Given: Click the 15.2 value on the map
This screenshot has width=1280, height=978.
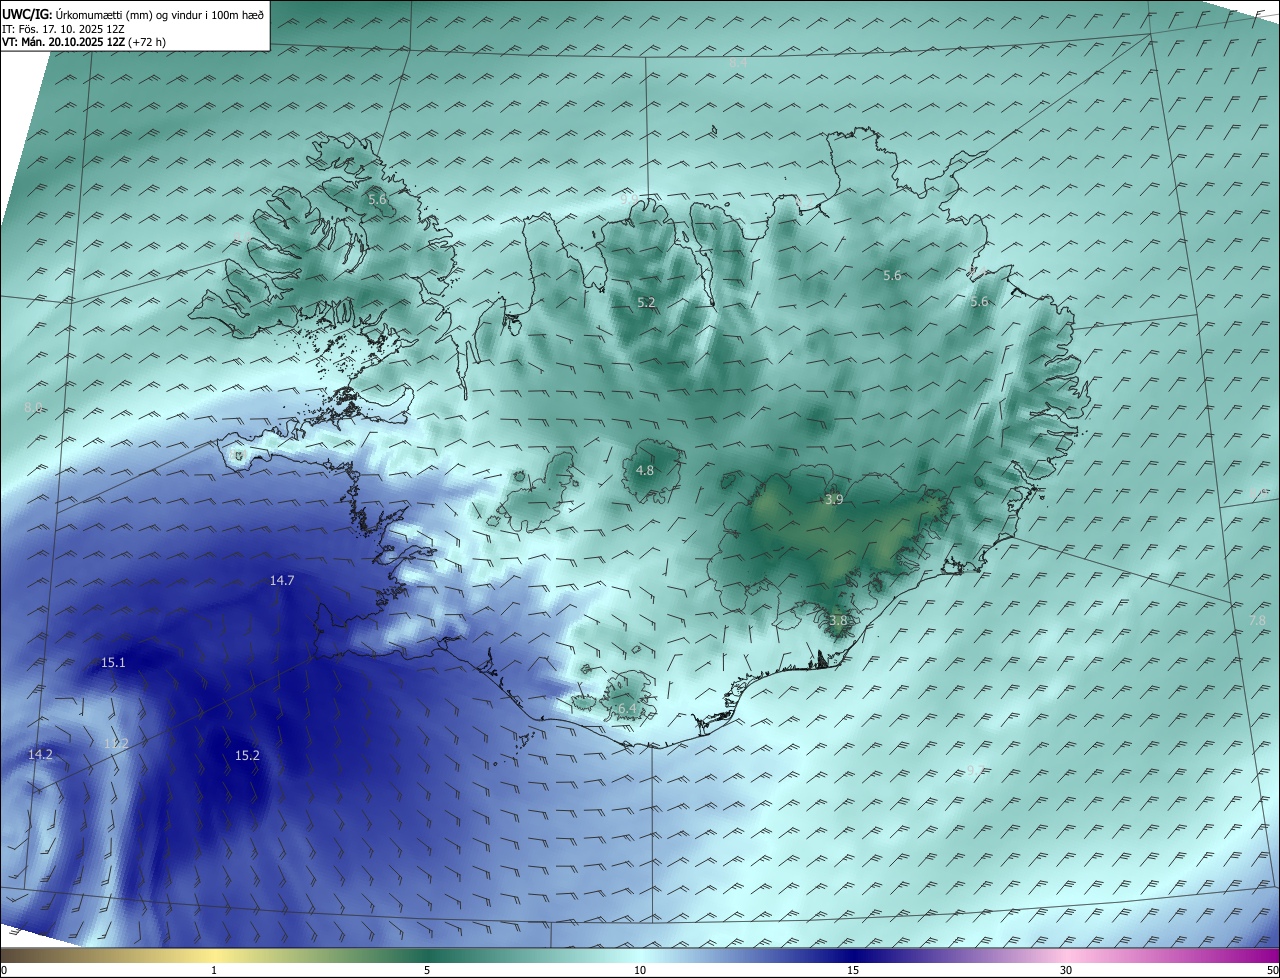Looking at the screenshot, I should tap(247, 755).
